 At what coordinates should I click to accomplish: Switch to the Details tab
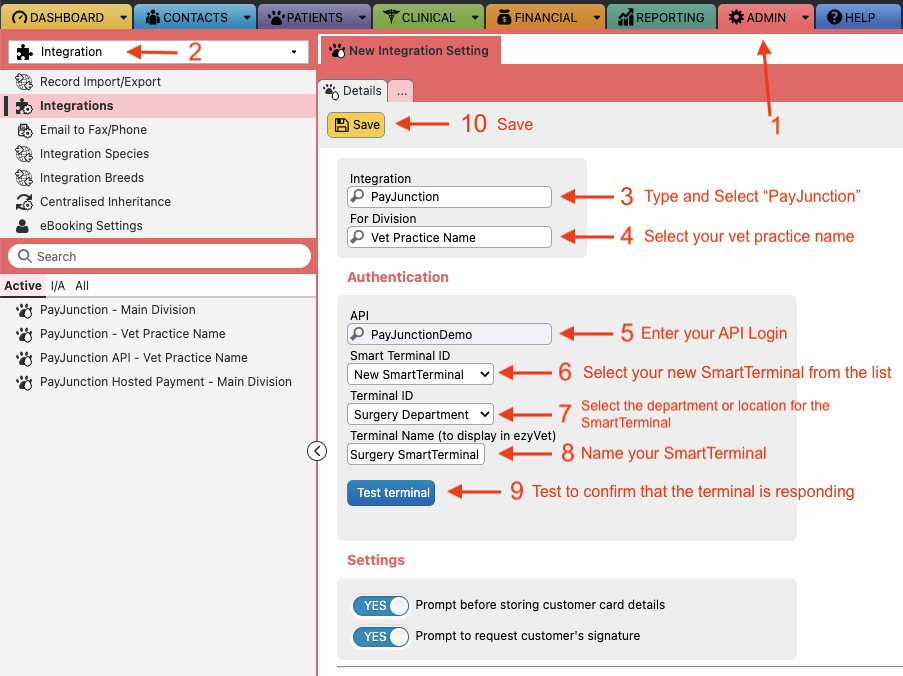pyautogui.click(x=353, y=91)
